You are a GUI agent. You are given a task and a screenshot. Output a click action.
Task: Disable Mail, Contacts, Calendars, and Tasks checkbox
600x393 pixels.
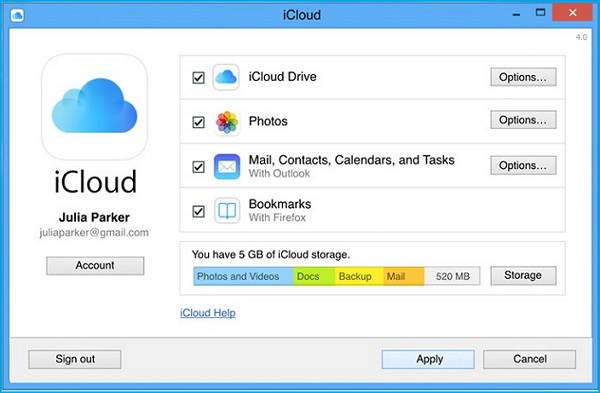[198, 167]
